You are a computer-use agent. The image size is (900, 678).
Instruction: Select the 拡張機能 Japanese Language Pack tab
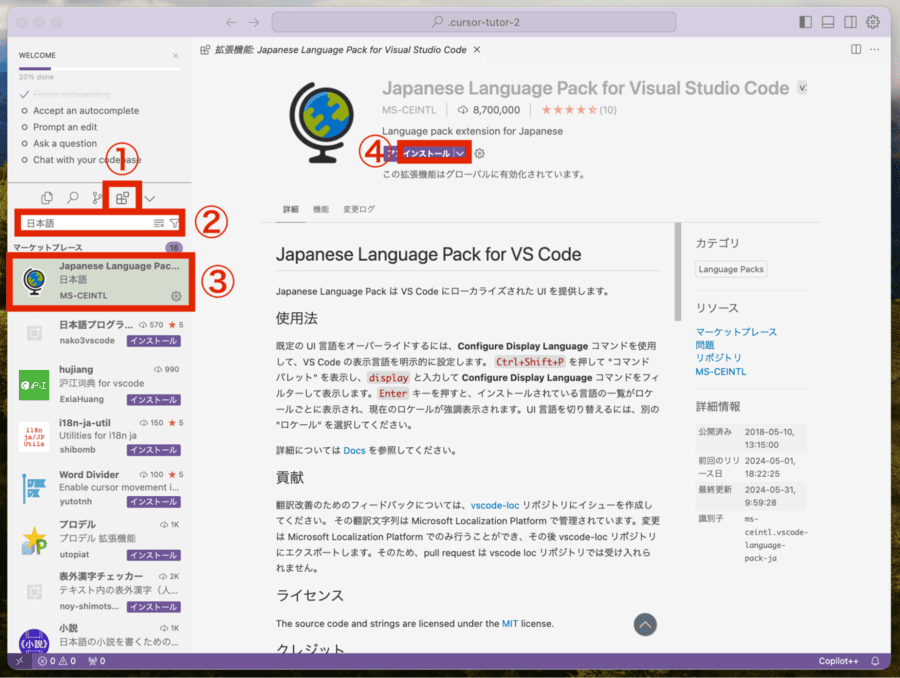tap(340, 50)
